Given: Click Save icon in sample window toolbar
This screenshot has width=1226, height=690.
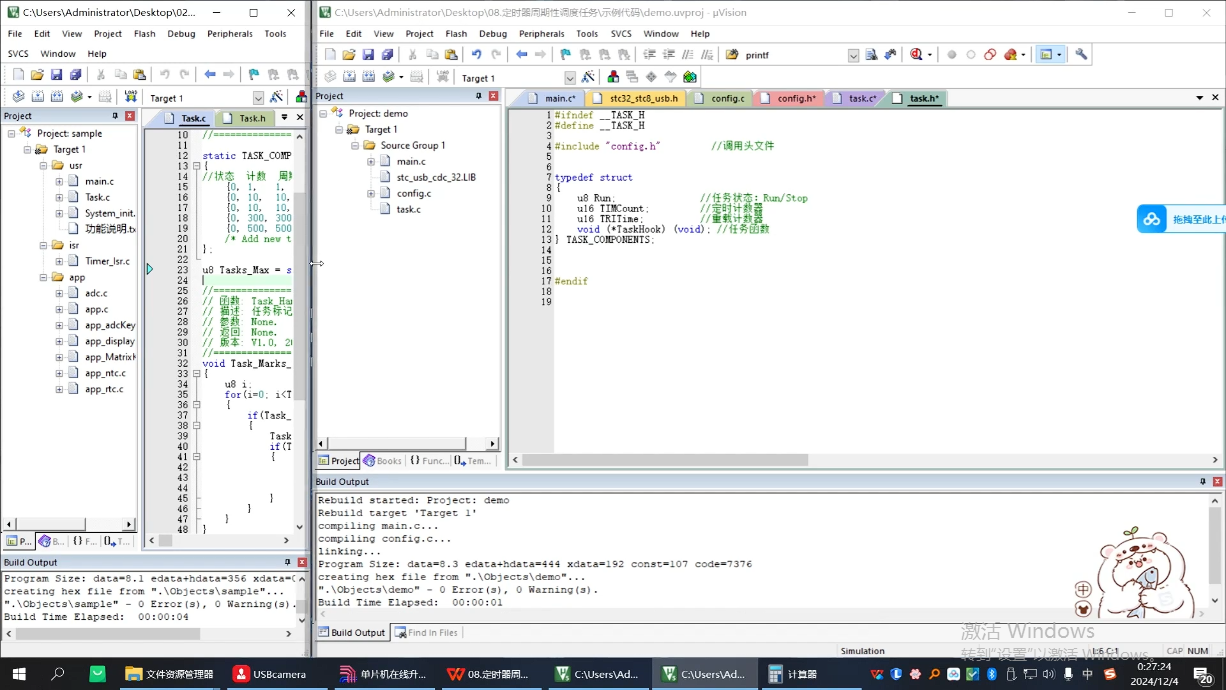Looking at the screenshot, I should (x=56, y=75).
